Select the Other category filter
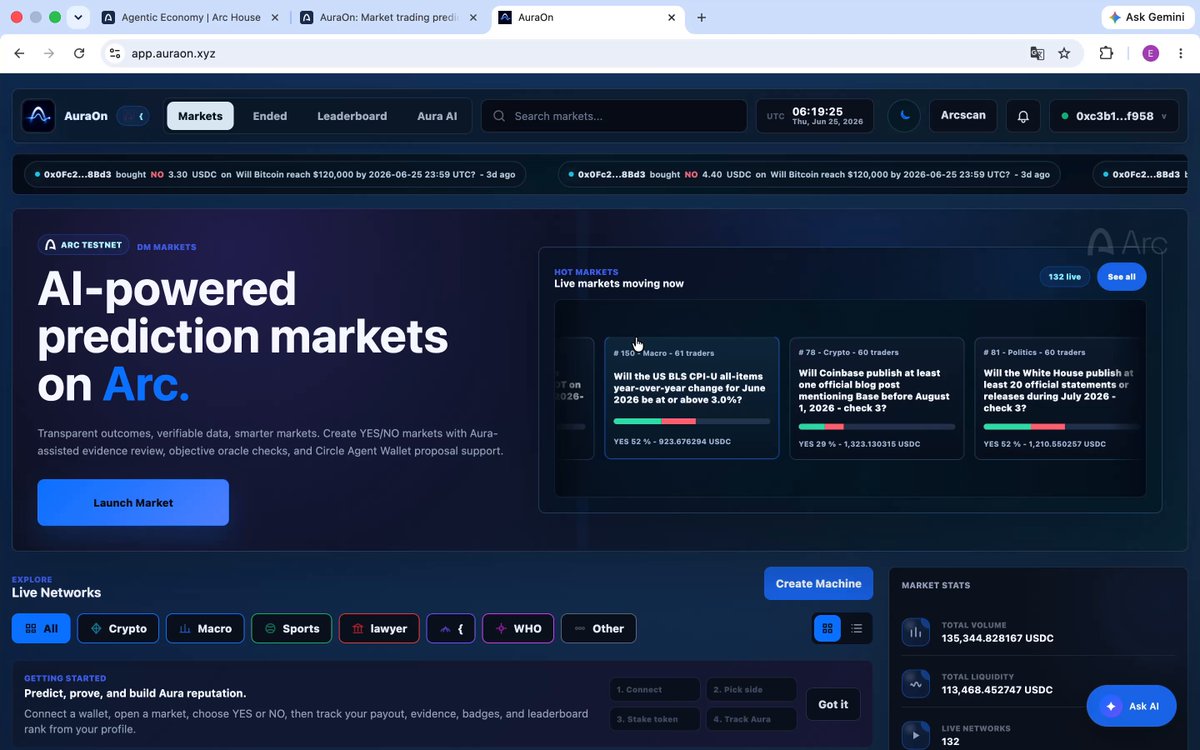1200x750 pixels. click(599, 629)
